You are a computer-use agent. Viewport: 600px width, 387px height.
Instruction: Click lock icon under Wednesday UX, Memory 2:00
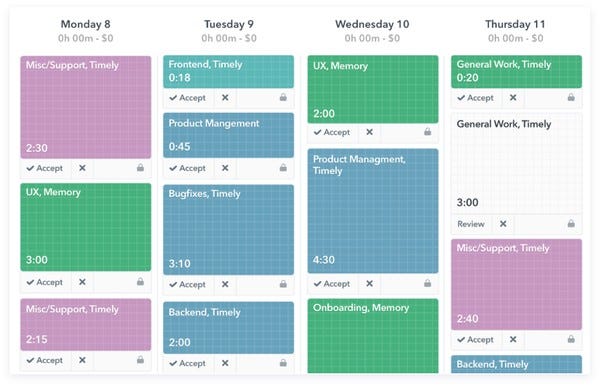tap(427, 132)
